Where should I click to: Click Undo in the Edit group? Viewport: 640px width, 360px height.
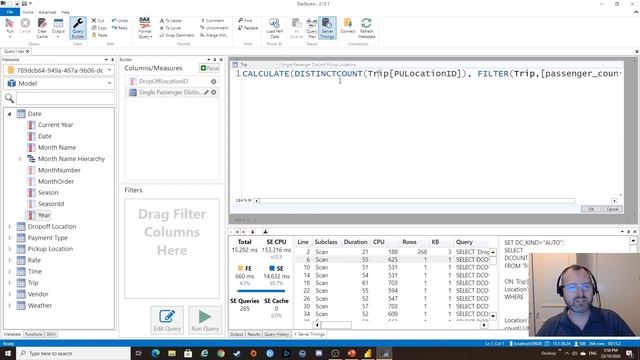pos(120,20)
